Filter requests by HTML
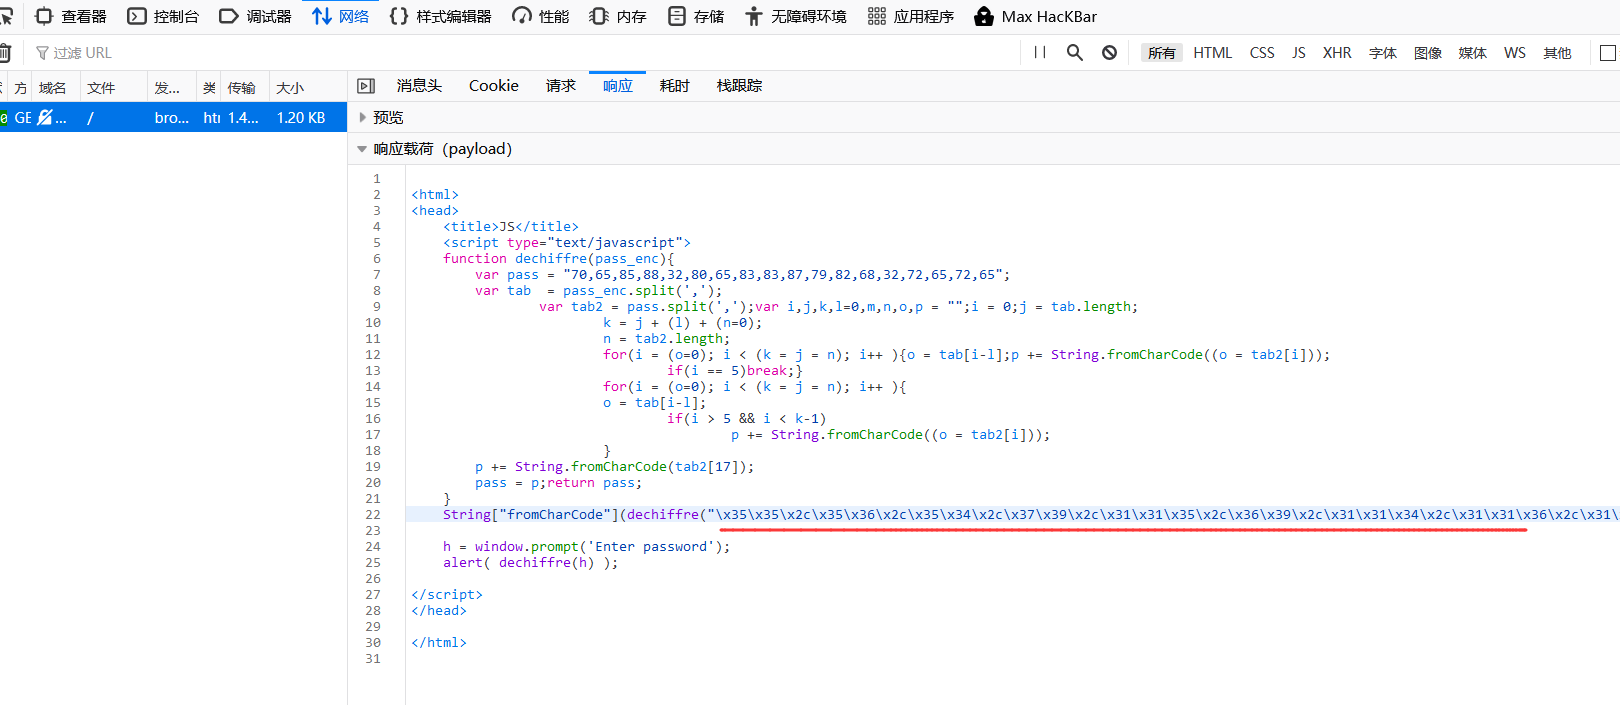Viewport: 1620px width, 705px height. 1212,53
